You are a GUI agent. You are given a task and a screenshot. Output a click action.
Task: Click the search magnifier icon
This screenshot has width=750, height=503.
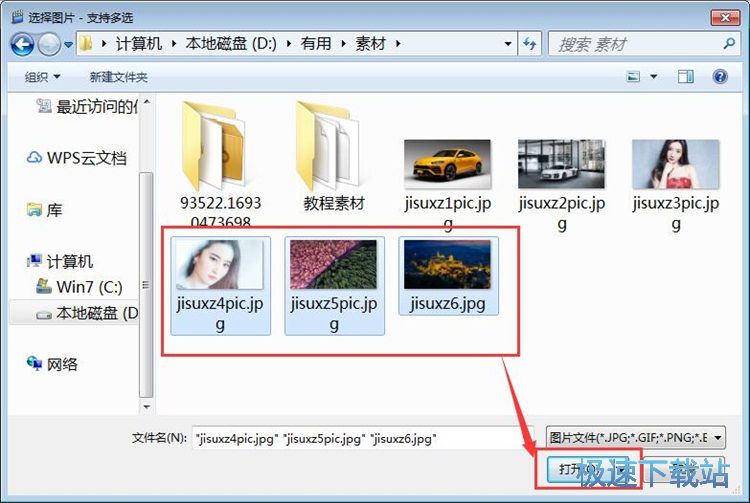729,44
